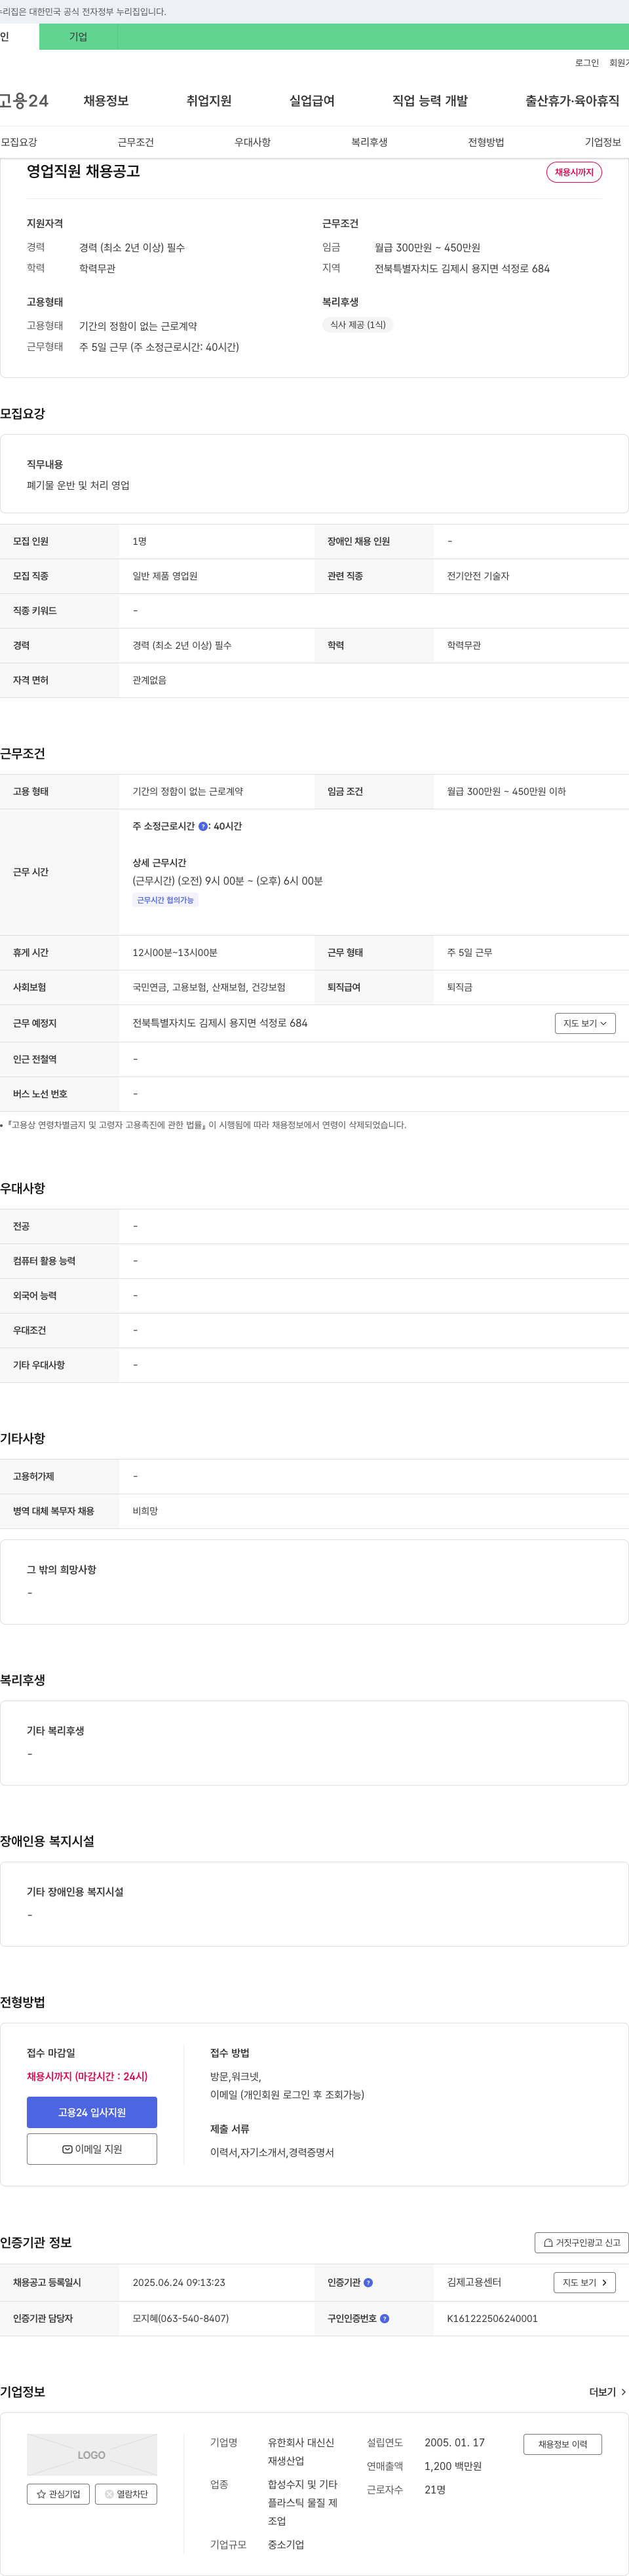Click the wage text 월급 300만원 ~ 450만원 이하
The height and width of the screenshot is (2576, 629).
pos(506,791)
